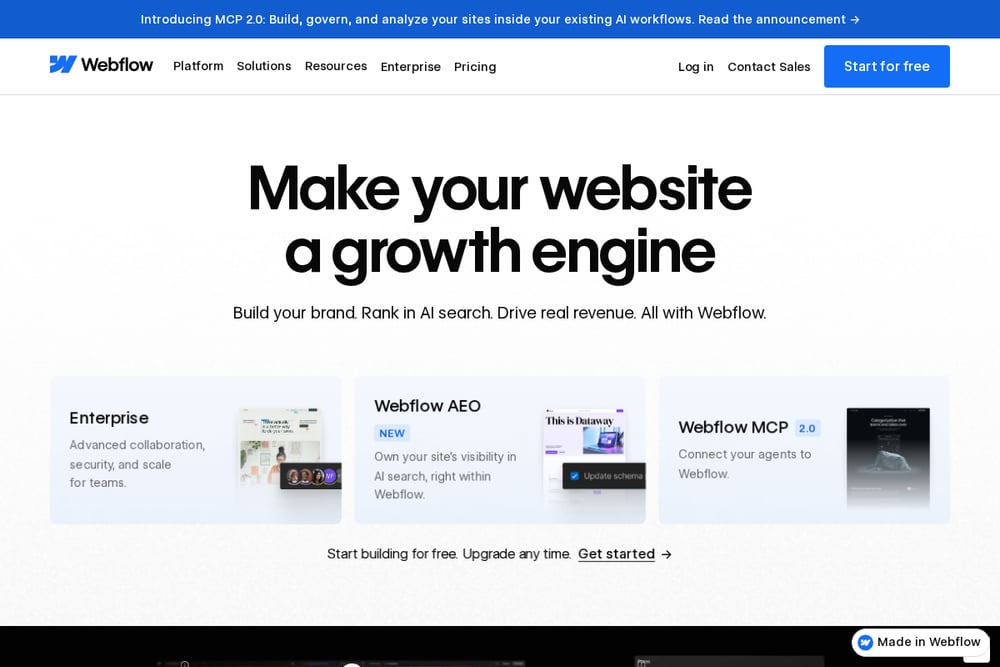Viewport: 1000px width, 667px height.
Task: Open the Resources menu
Action: coord(336,66)
